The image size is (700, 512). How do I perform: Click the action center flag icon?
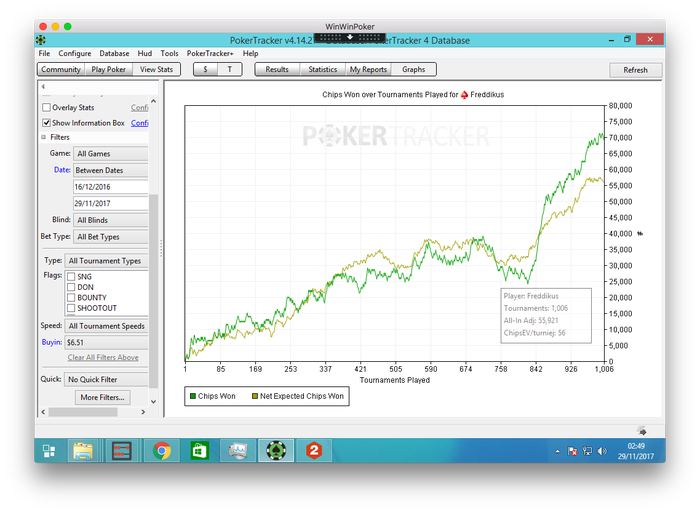572,451
